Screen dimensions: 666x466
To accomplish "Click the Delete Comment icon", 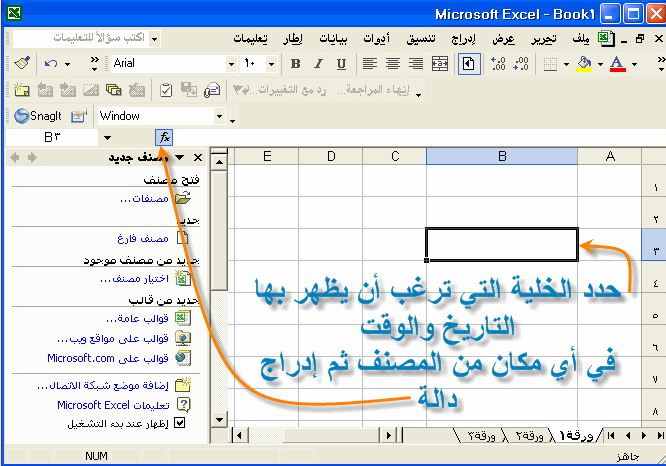I will [x=137, y=90].
